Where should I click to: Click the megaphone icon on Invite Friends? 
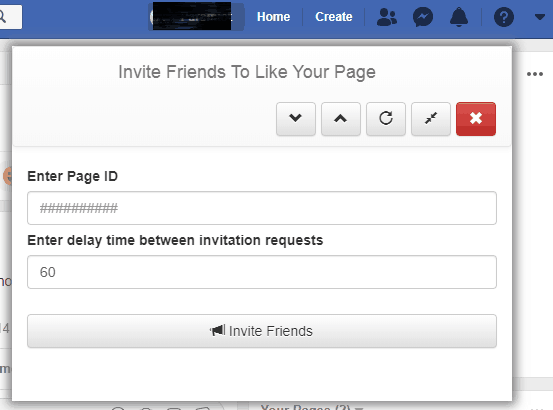218,331
